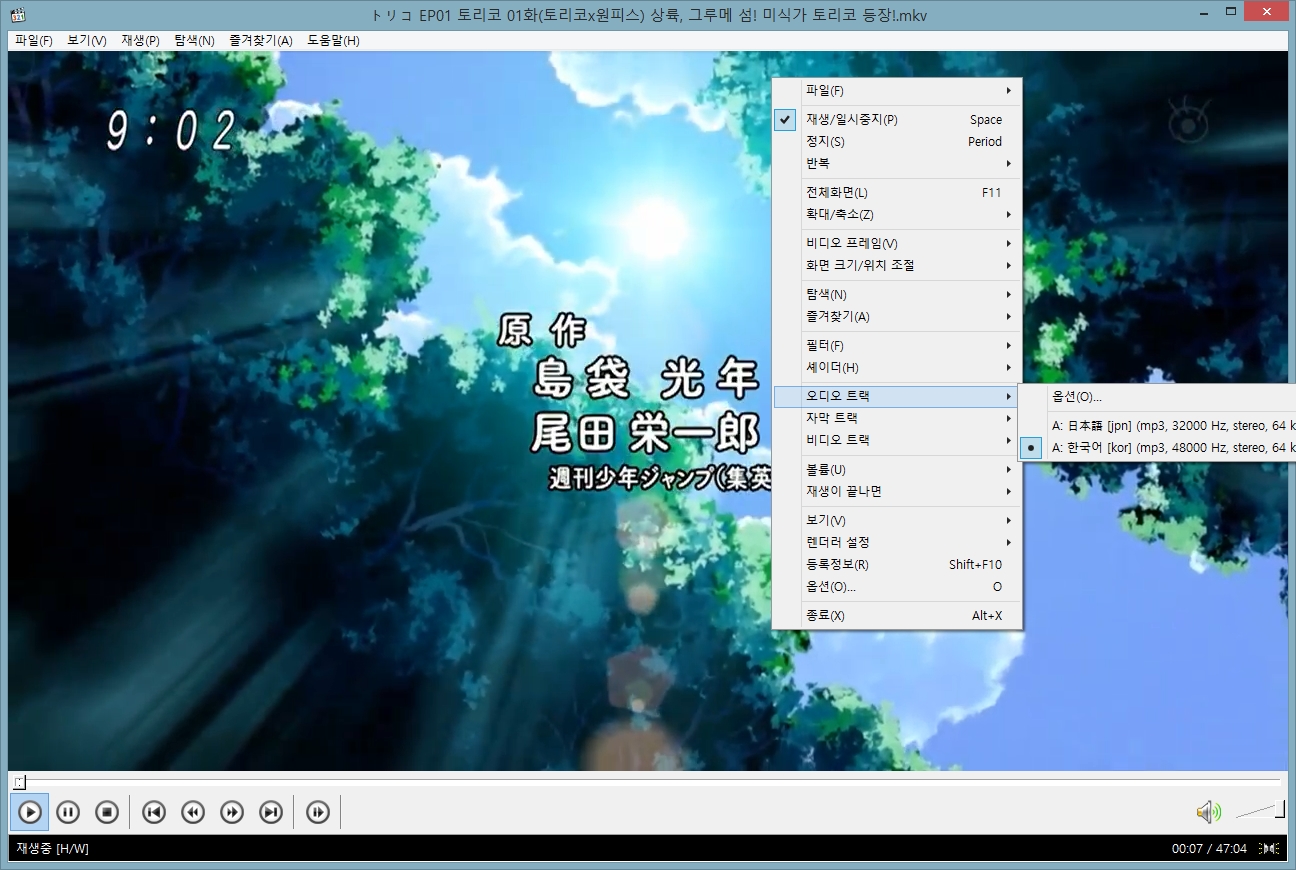Click the Pause button in the control bar
Viewport: 1296px width, 870px height.
click(68, 812)
